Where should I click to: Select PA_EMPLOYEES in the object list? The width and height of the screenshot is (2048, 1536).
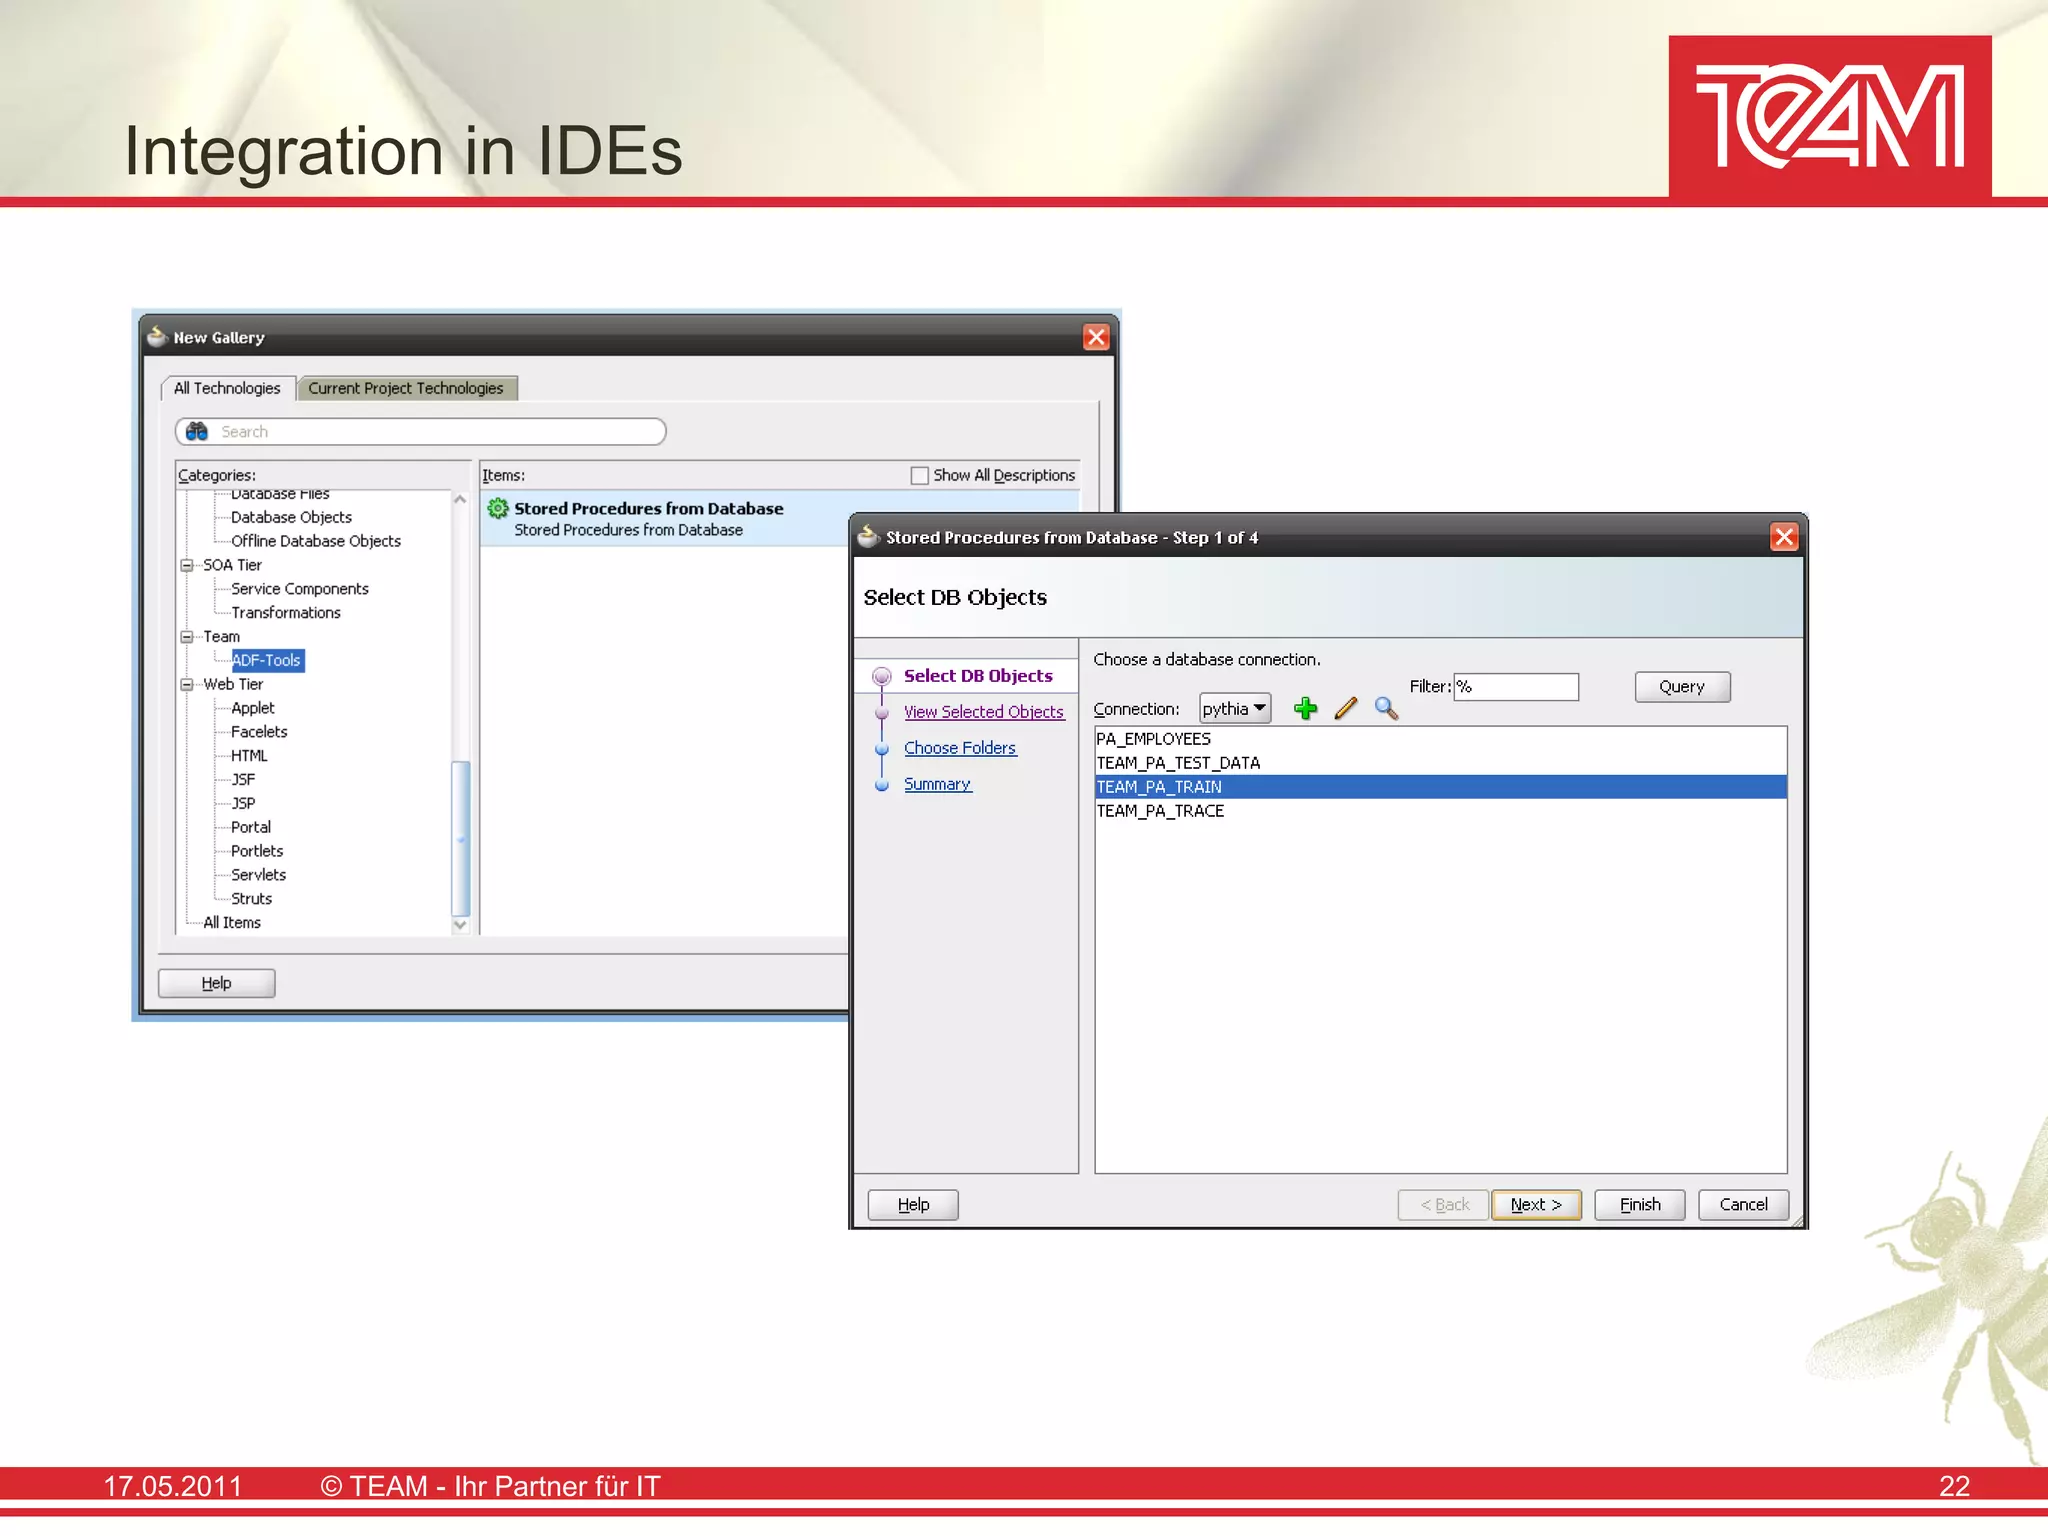(x=1440, y=739)
